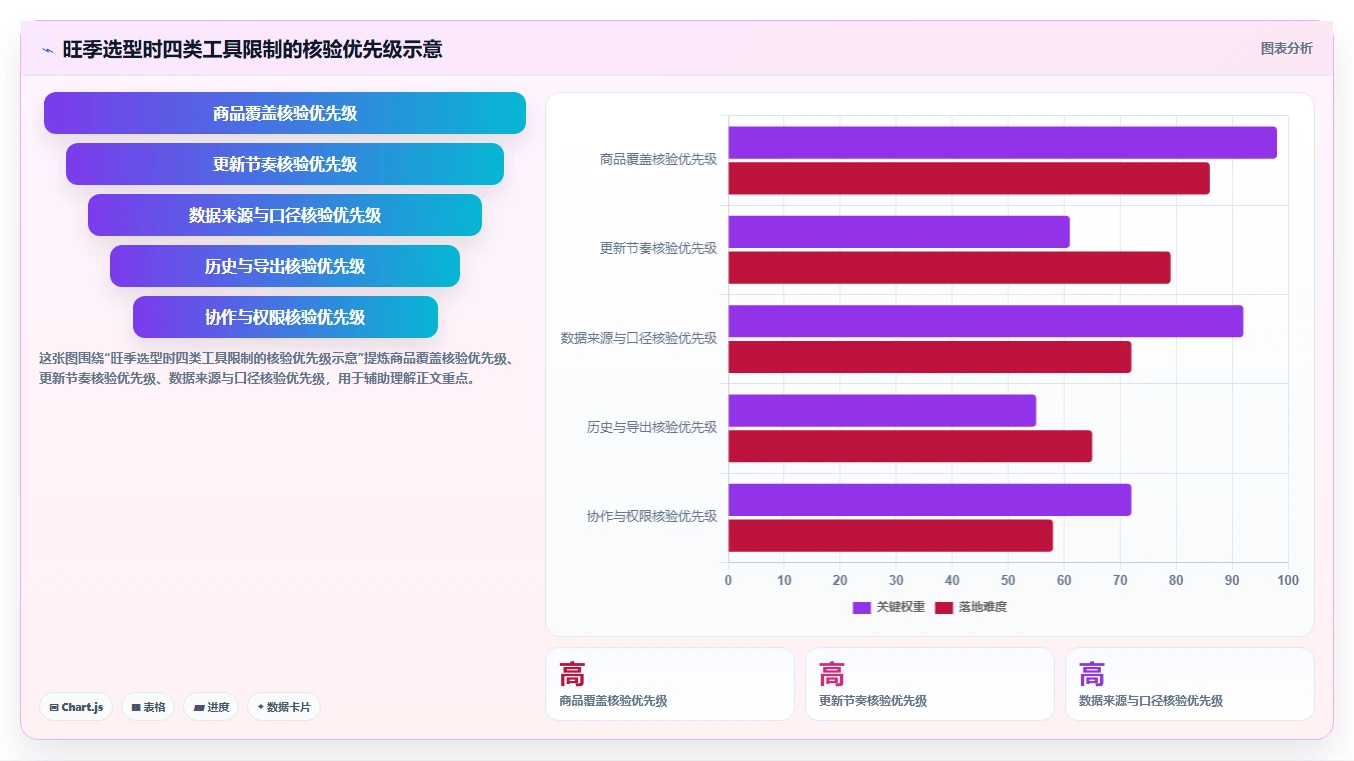
Task: Click the x-axis tick label 50
Action: coord(1008,580)
